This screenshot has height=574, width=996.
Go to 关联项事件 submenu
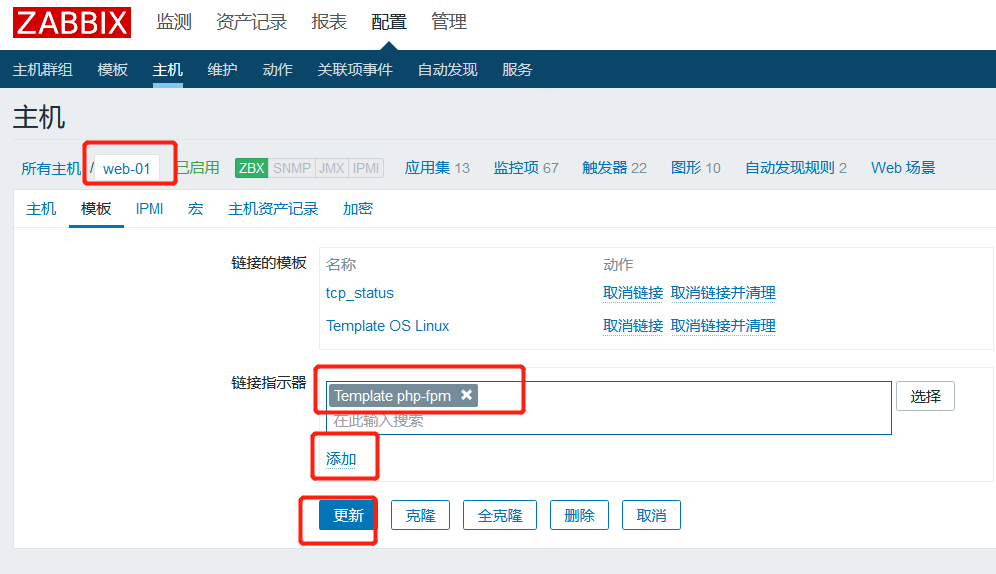(355, 70)
